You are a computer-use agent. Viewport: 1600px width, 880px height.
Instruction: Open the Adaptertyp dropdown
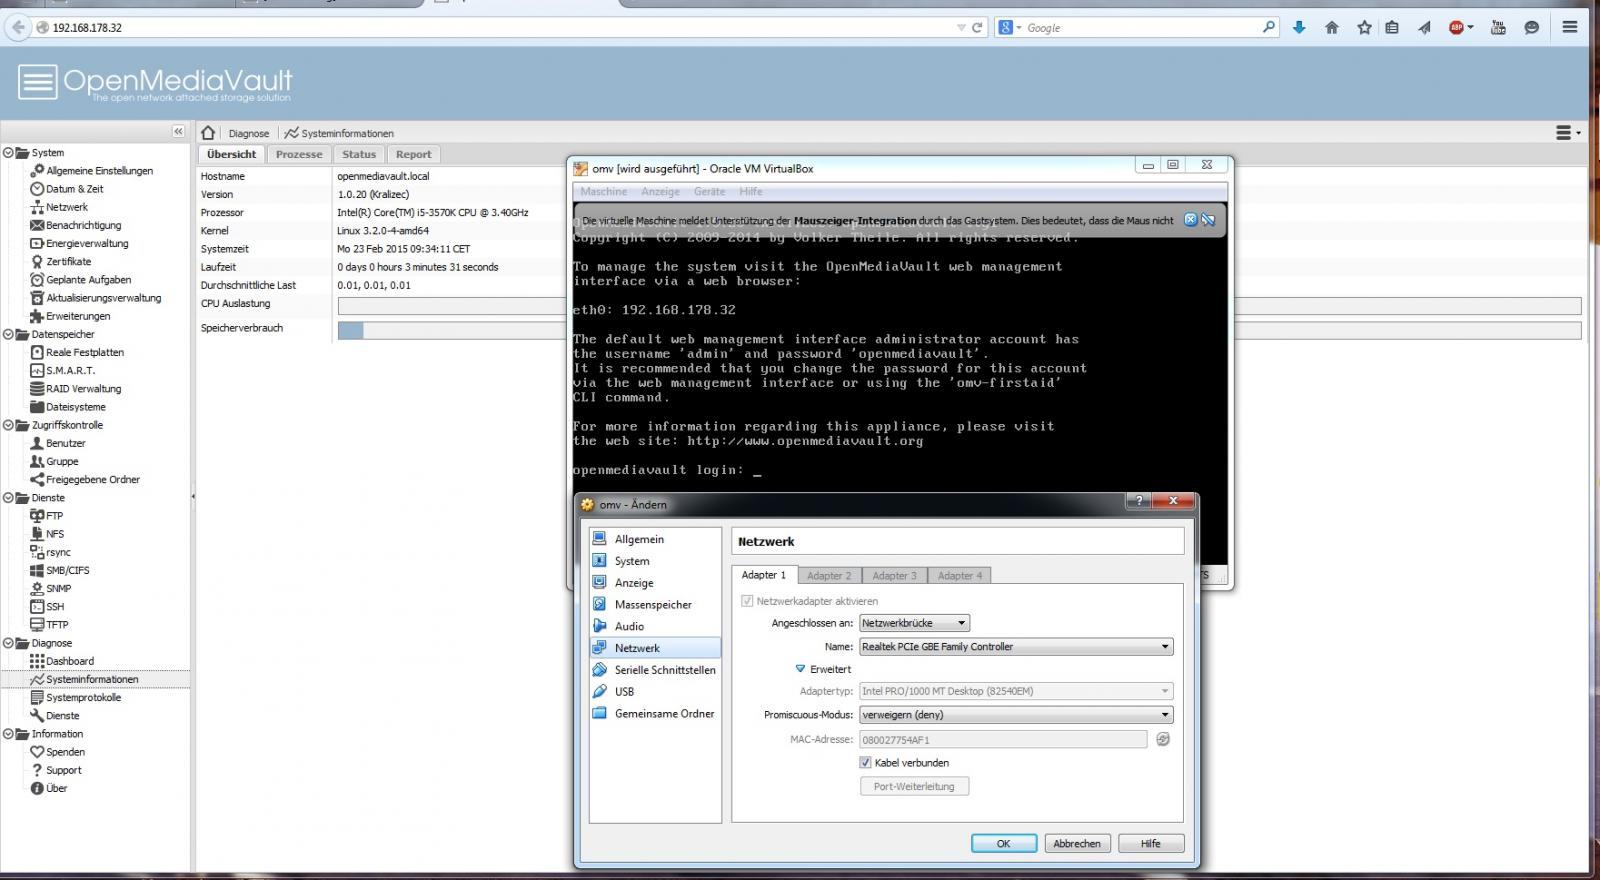(x=1016, y=691)
